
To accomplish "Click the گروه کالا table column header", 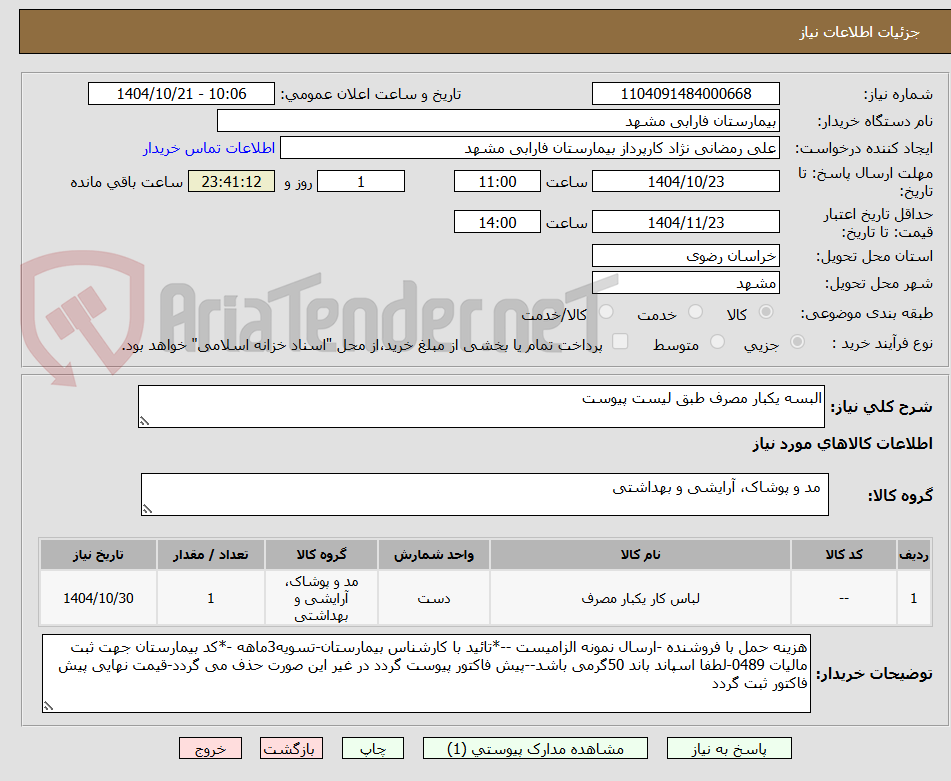I will tap(321, 554).
